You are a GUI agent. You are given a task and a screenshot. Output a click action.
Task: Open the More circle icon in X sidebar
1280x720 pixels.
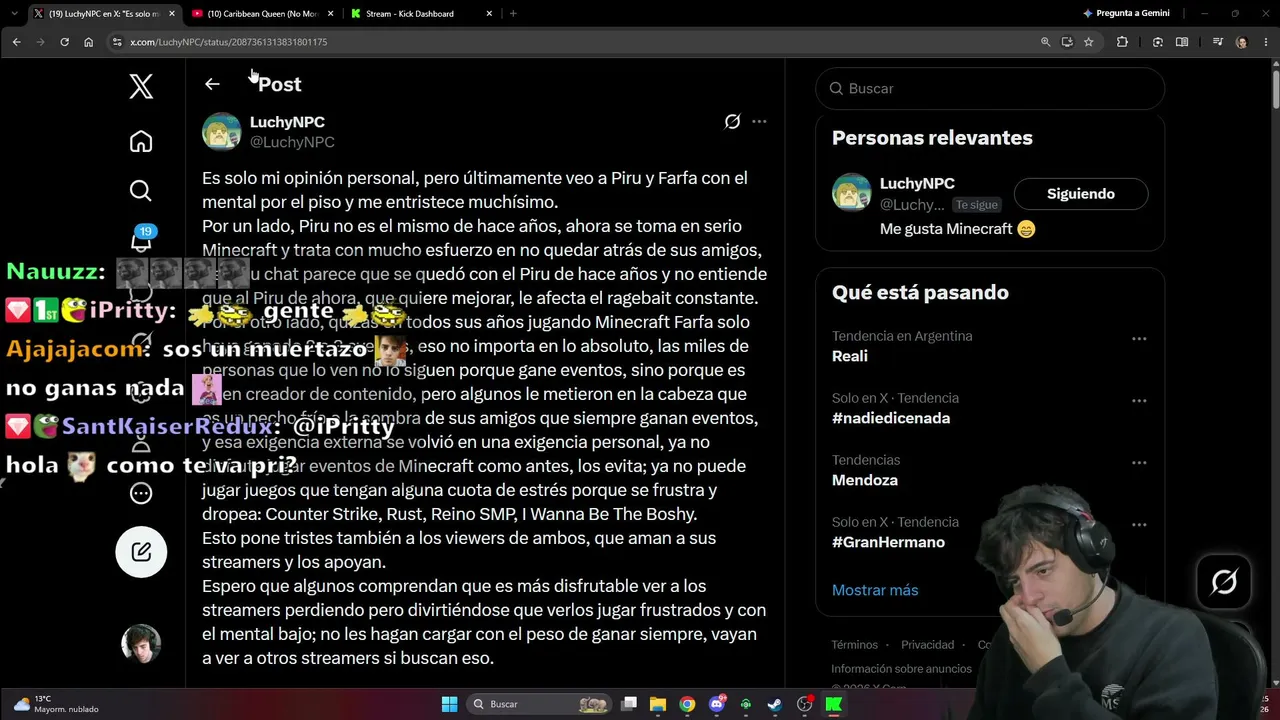point(141,493)
